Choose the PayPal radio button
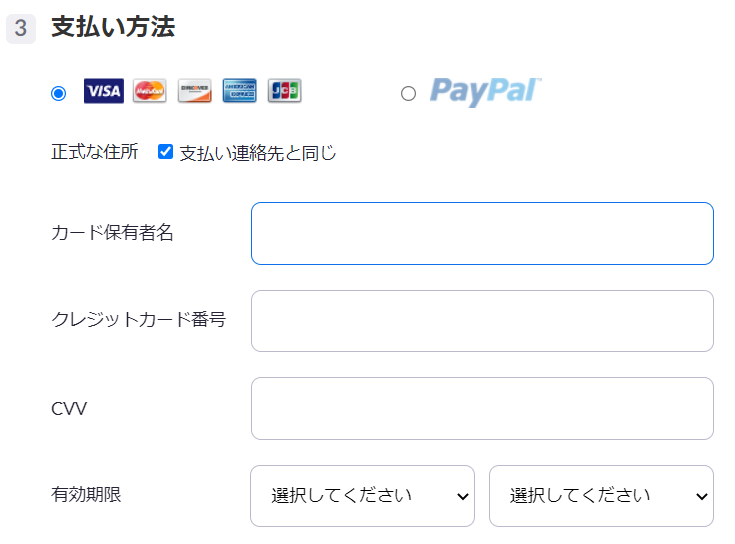Screen dimensions: 735x544 [408, 93]
